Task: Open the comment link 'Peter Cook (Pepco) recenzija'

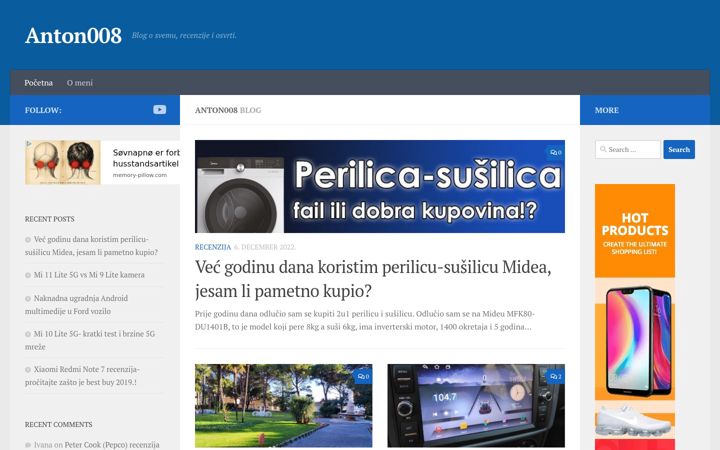Action: tap(112, 445)
